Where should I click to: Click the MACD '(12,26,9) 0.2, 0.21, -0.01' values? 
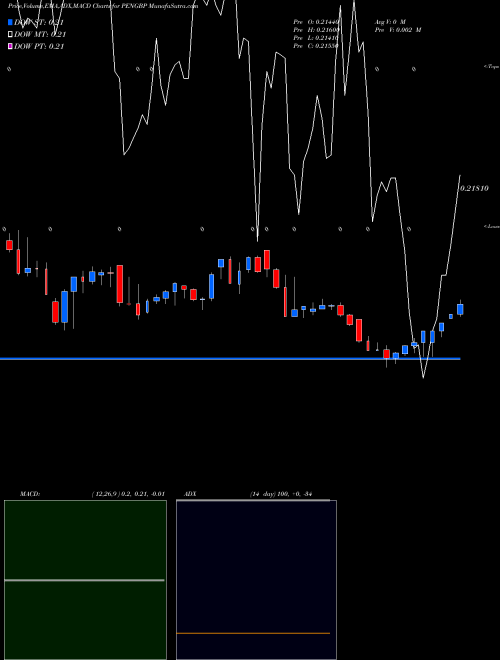click(128, 494)
